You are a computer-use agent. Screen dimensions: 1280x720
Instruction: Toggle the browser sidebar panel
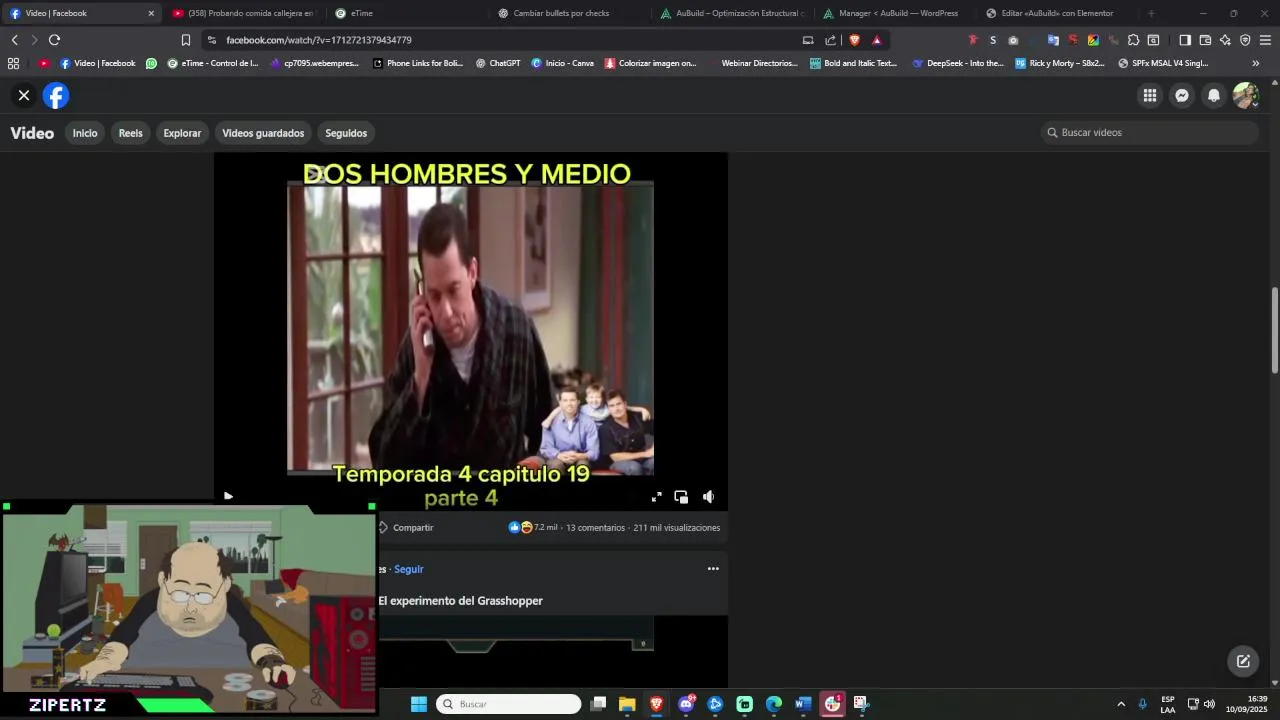1185,40
